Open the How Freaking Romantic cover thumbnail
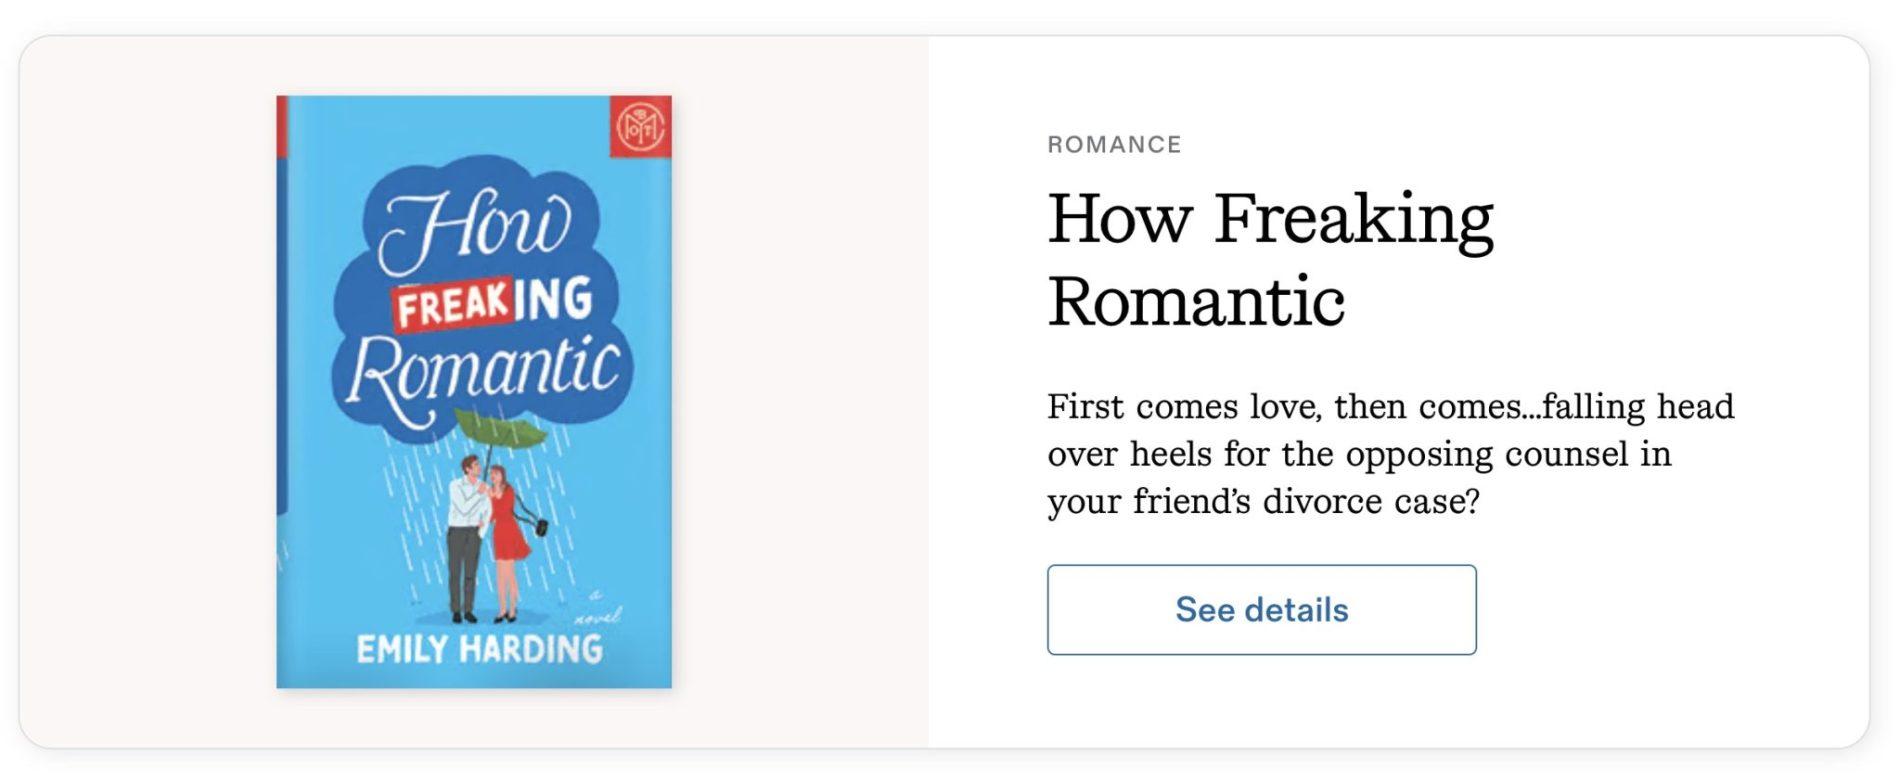1900x781 pixels. click(x=474, y=391)
